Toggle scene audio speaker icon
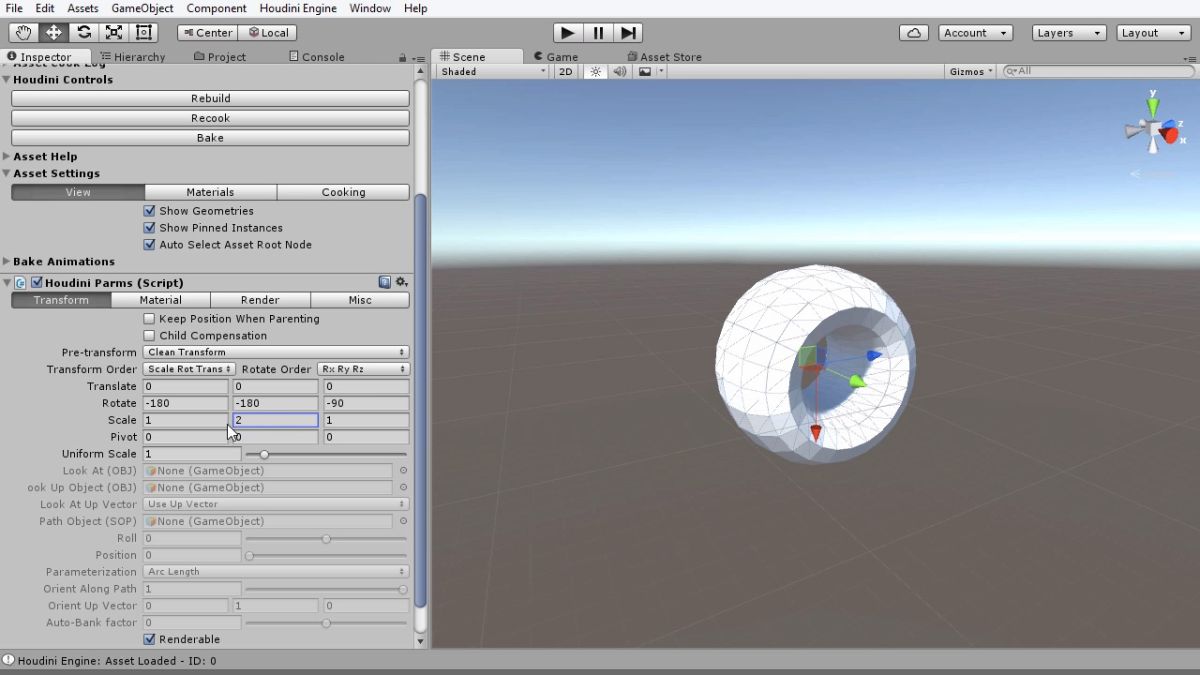 620,72
